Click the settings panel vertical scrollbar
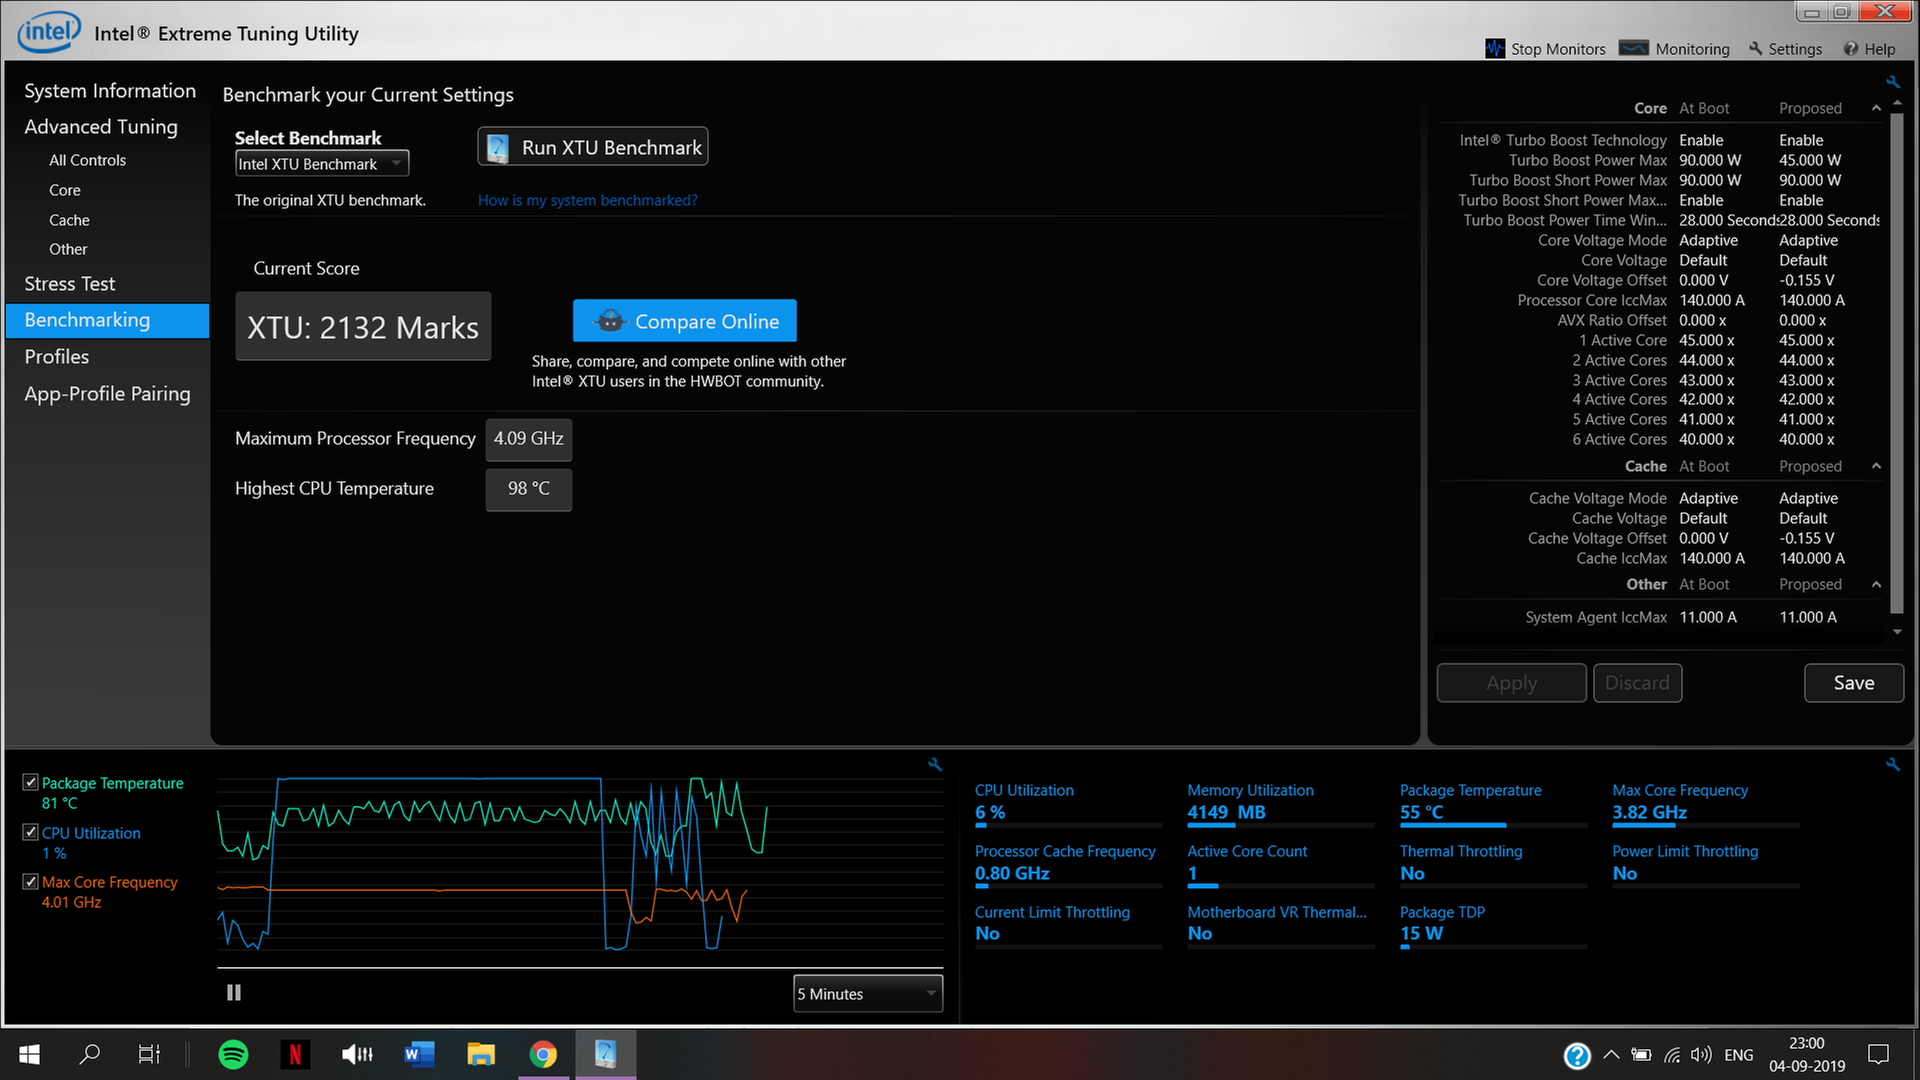Screen dimensions: 1920x1080 [x=1897, y=362]
